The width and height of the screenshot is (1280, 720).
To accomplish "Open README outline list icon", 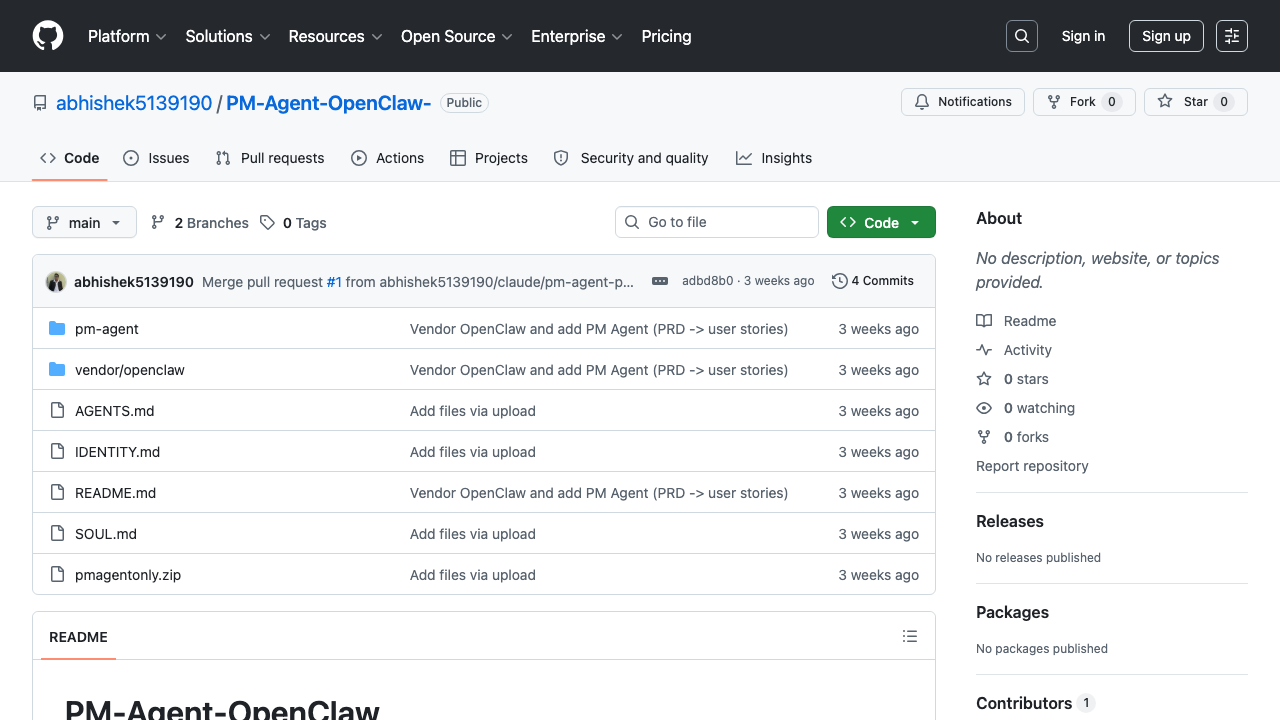I will [910, 636].
